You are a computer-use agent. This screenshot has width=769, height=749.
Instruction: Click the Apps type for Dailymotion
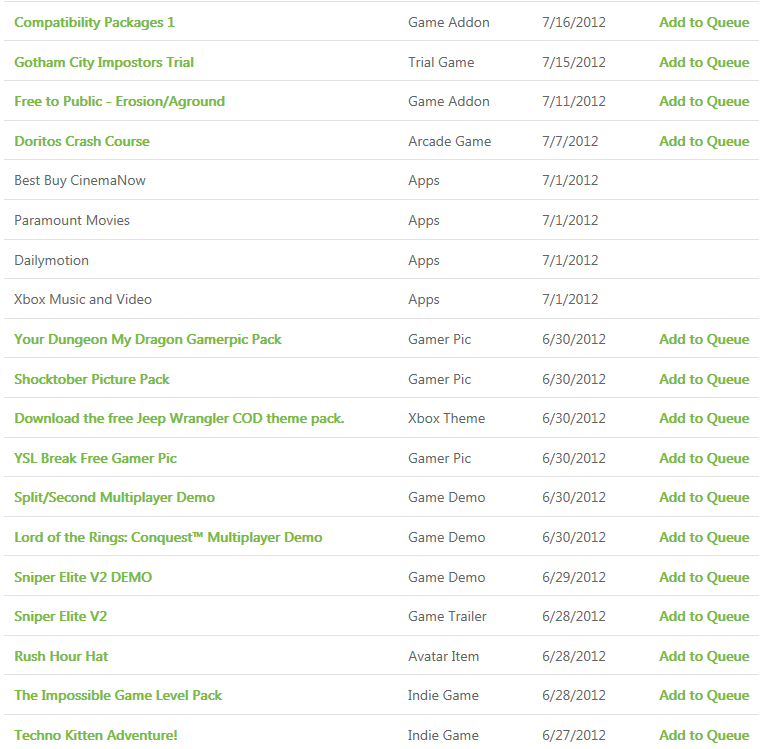click(x=424, y=260)
